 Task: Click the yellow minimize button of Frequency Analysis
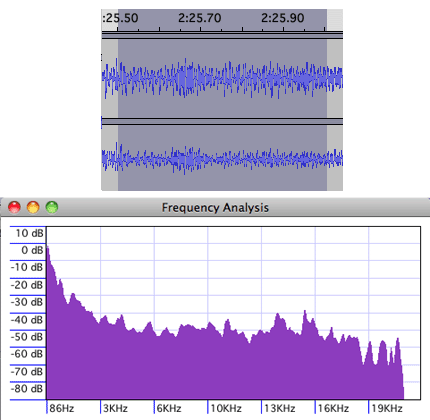click(33, 207)
